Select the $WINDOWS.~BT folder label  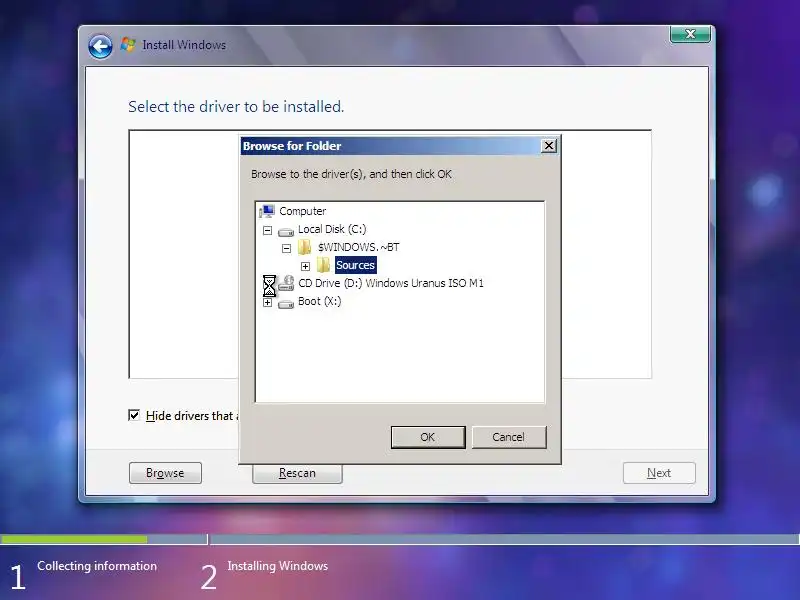359,247
